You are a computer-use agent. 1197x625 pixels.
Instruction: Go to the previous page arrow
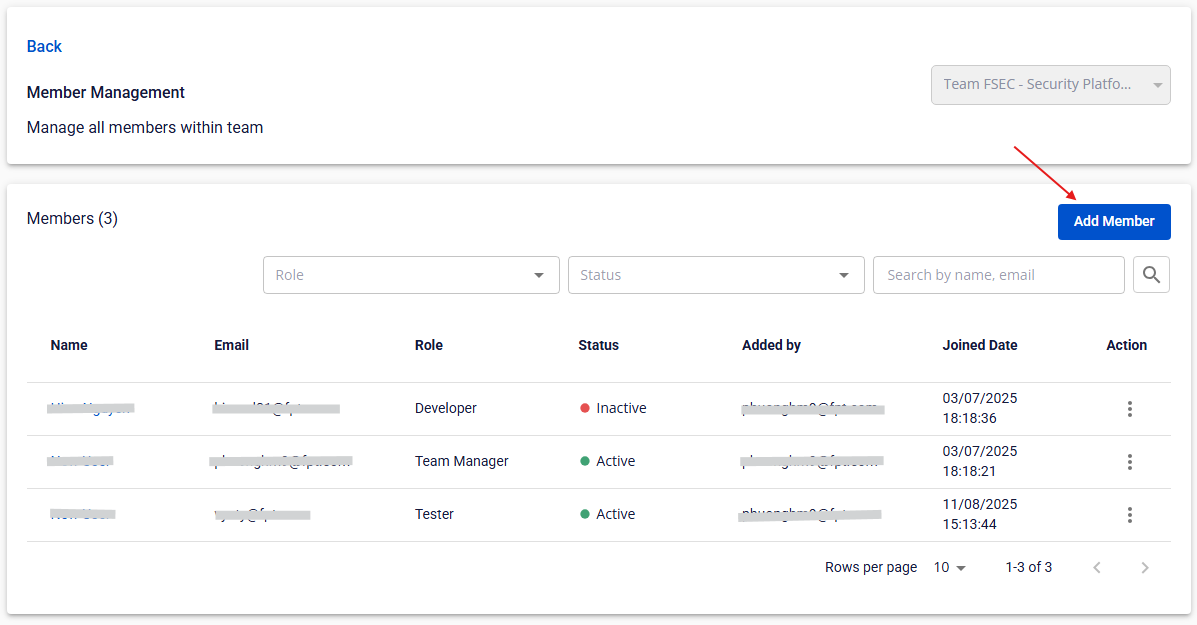(1097, 568)
